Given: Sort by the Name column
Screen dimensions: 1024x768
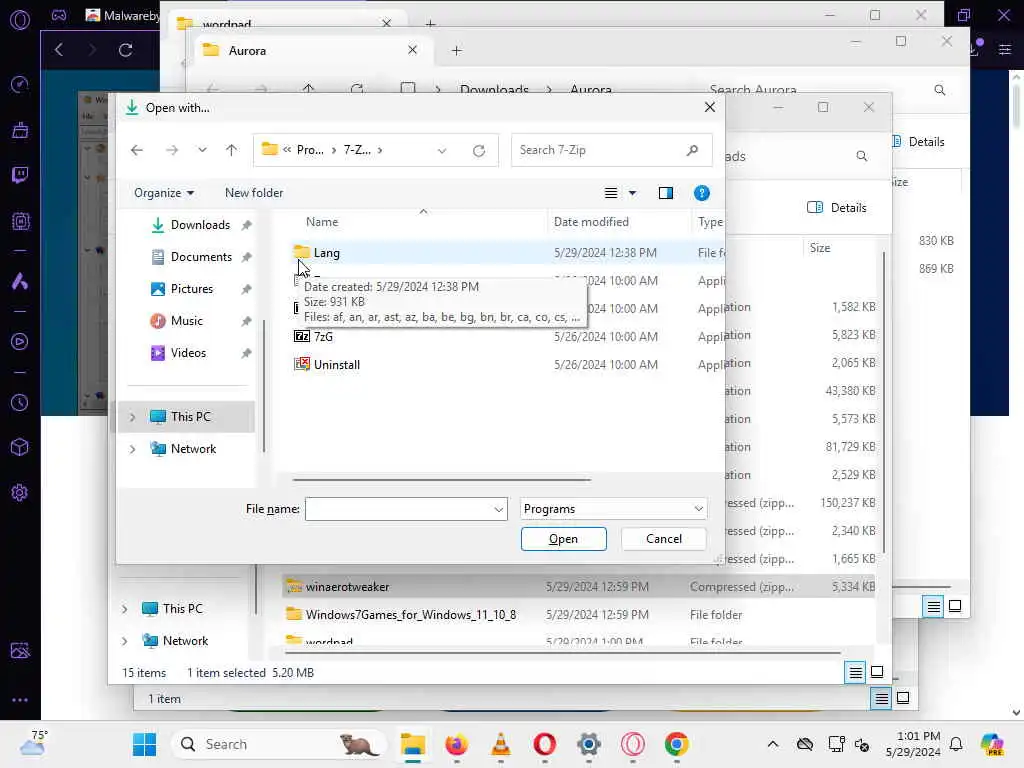Looking at the screenshot, I should 322,222.
